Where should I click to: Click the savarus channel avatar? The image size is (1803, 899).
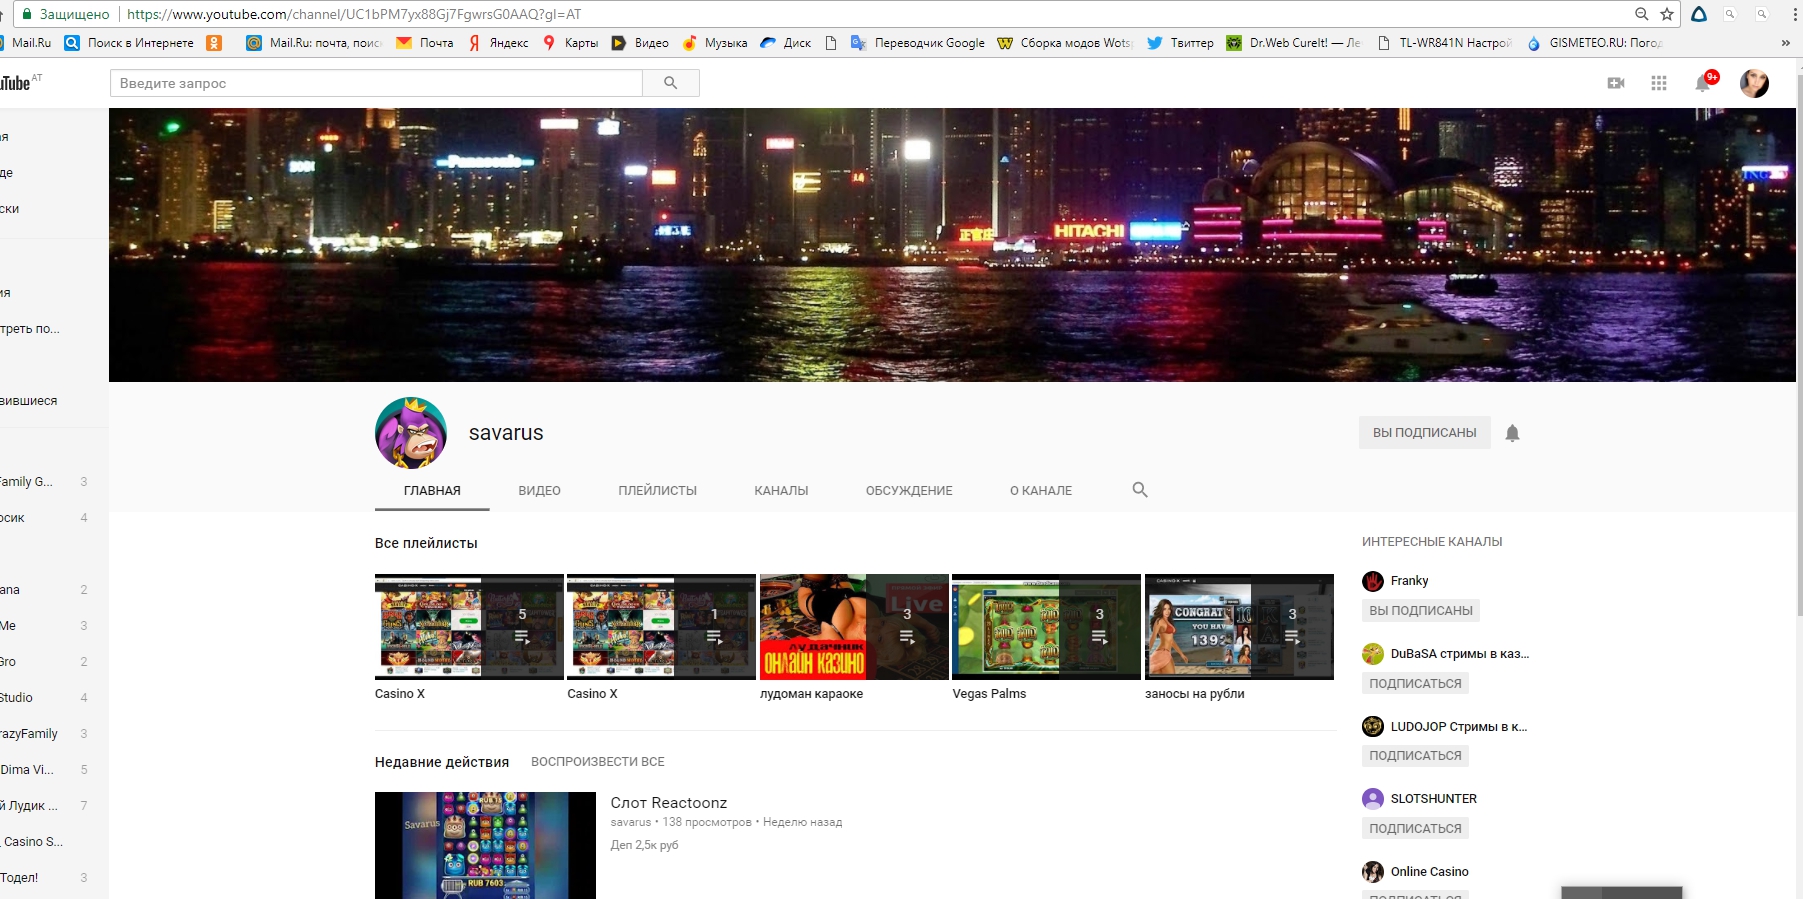411,433
